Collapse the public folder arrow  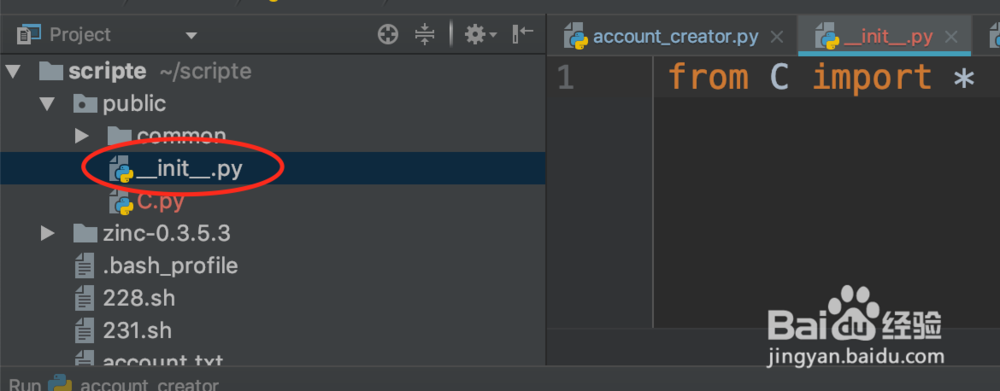(47, 103)
